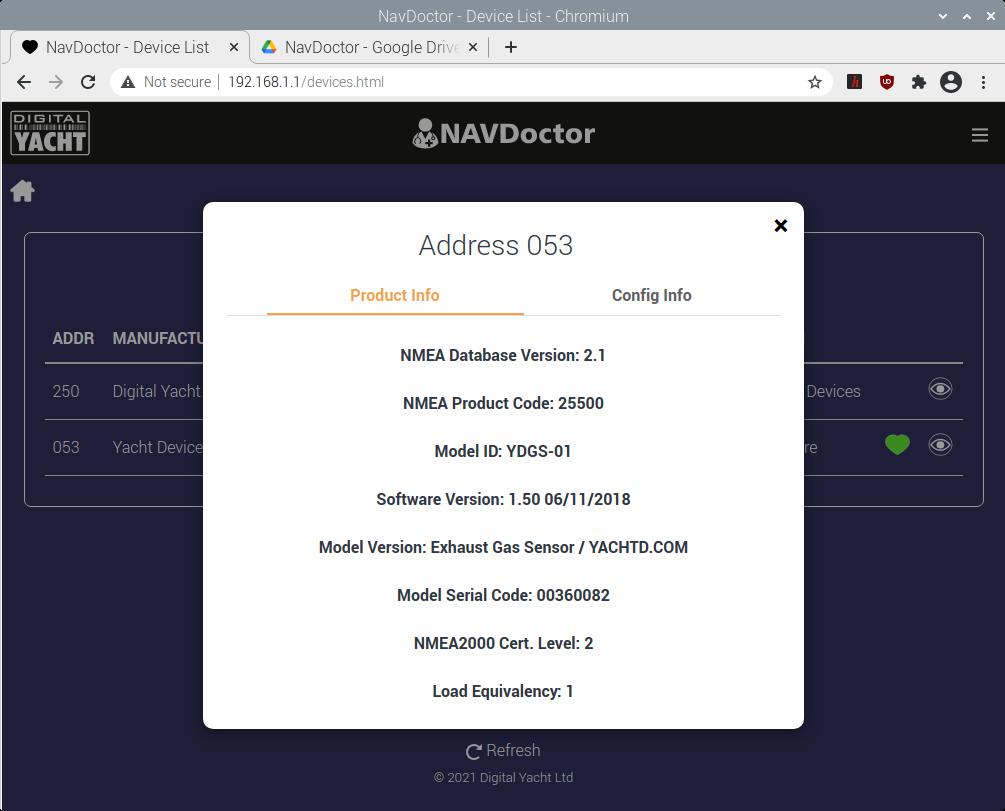The height and width of the screenshot is (811, 1005).
Task: Open the uBlock Origin extension
Action: click(x=886, y=81)
